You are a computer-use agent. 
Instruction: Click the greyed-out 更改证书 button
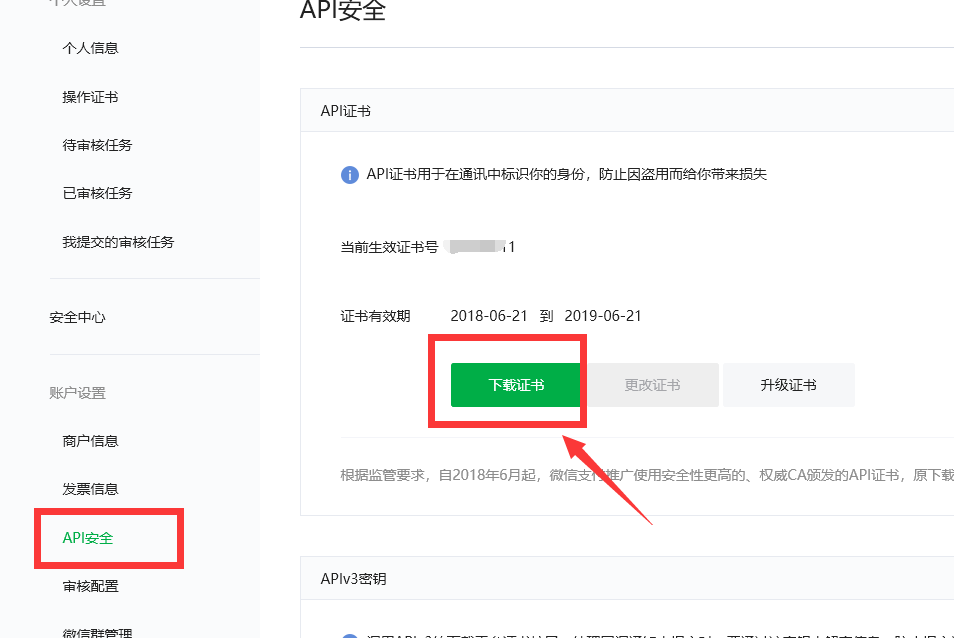[x=652, y=385]
